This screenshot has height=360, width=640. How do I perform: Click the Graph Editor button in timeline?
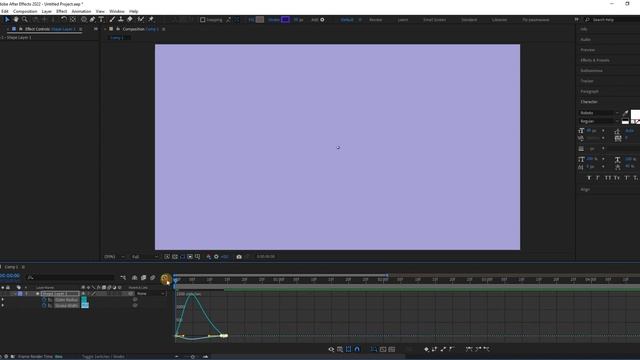165,278
